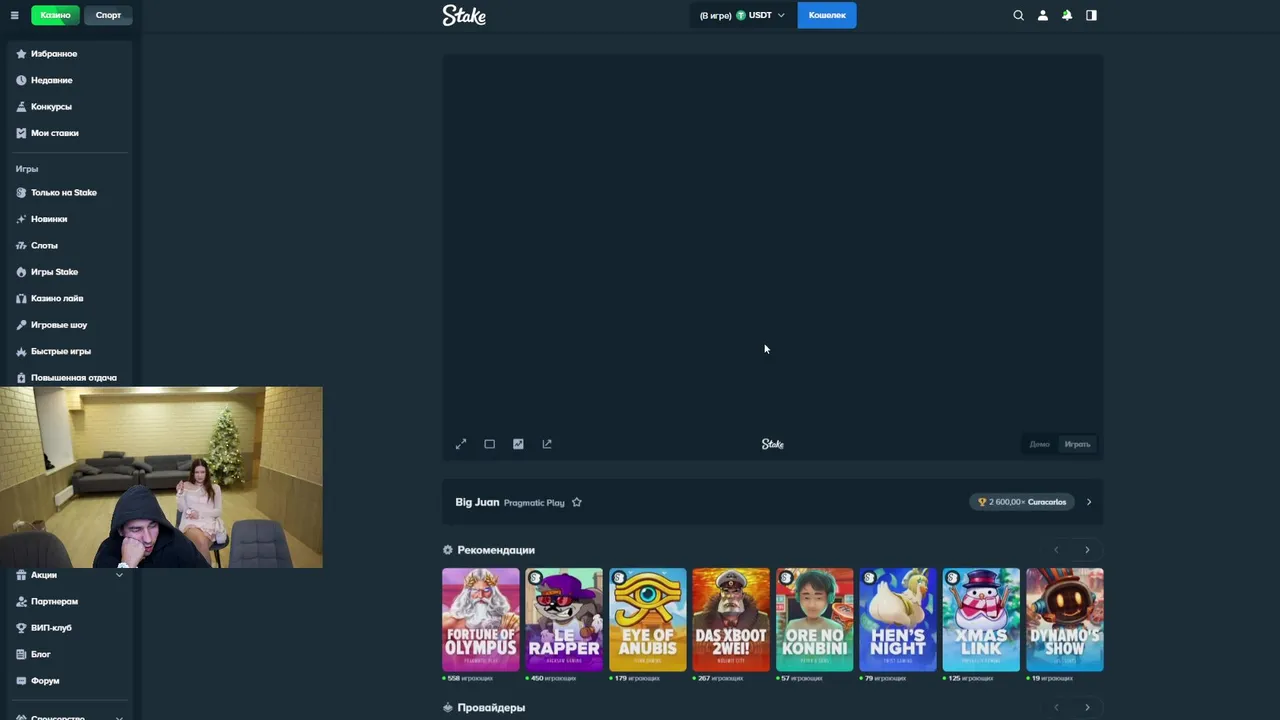Screen dimensions: 1280x720
Task: Toggle the right side panel icon
Action: click(x=1091, y=15)
